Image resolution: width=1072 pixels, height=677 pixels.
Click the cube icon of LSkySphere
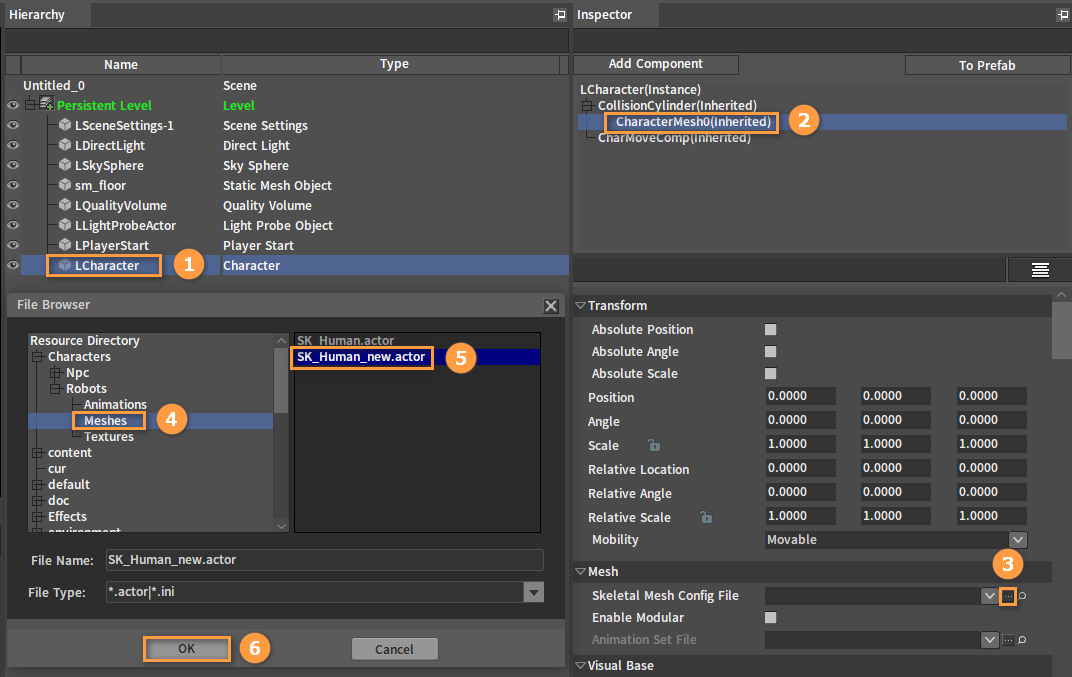coord(65,165)
